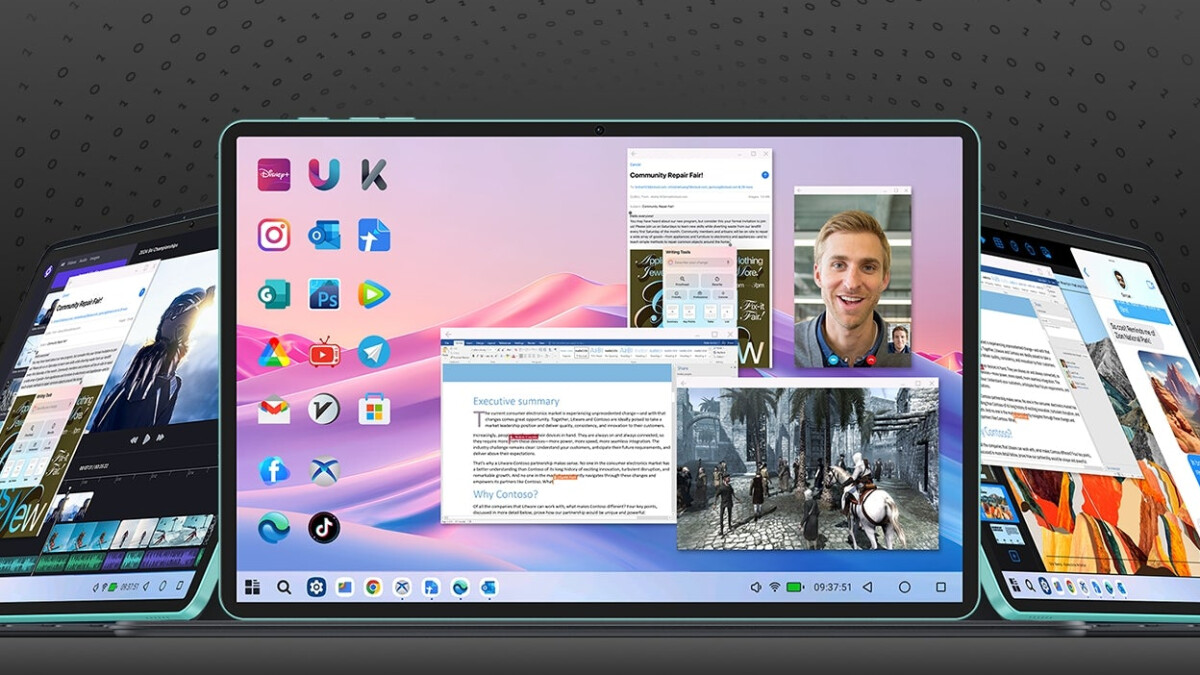This screenshot has width=1200, height=675.
Task: Toggle Bold formatting in the Word ribbon
Action: [x=473, y=354]
